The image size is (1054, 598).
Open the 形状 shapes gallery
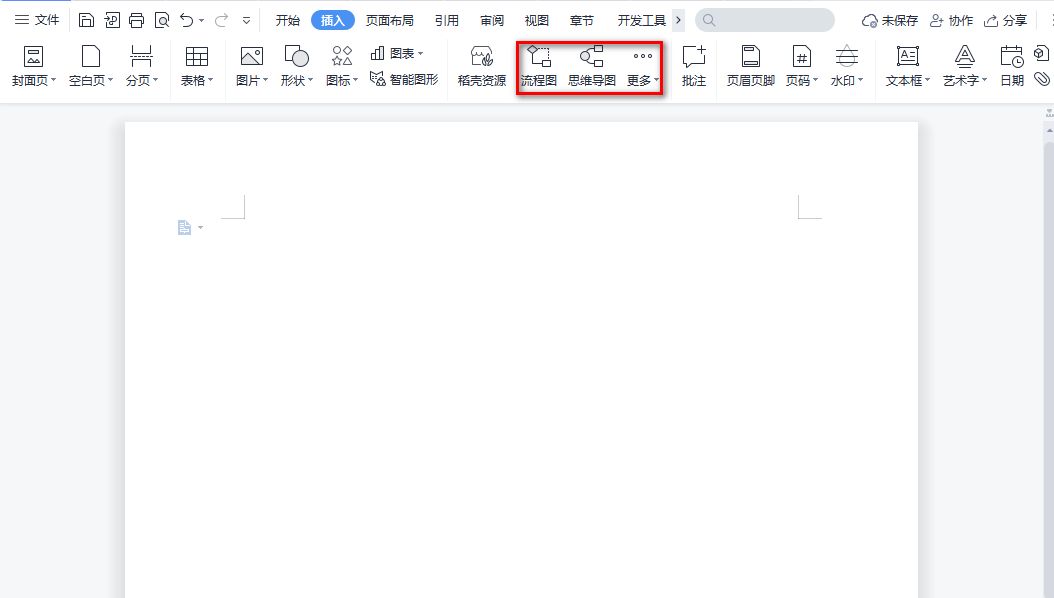(296, 66)
